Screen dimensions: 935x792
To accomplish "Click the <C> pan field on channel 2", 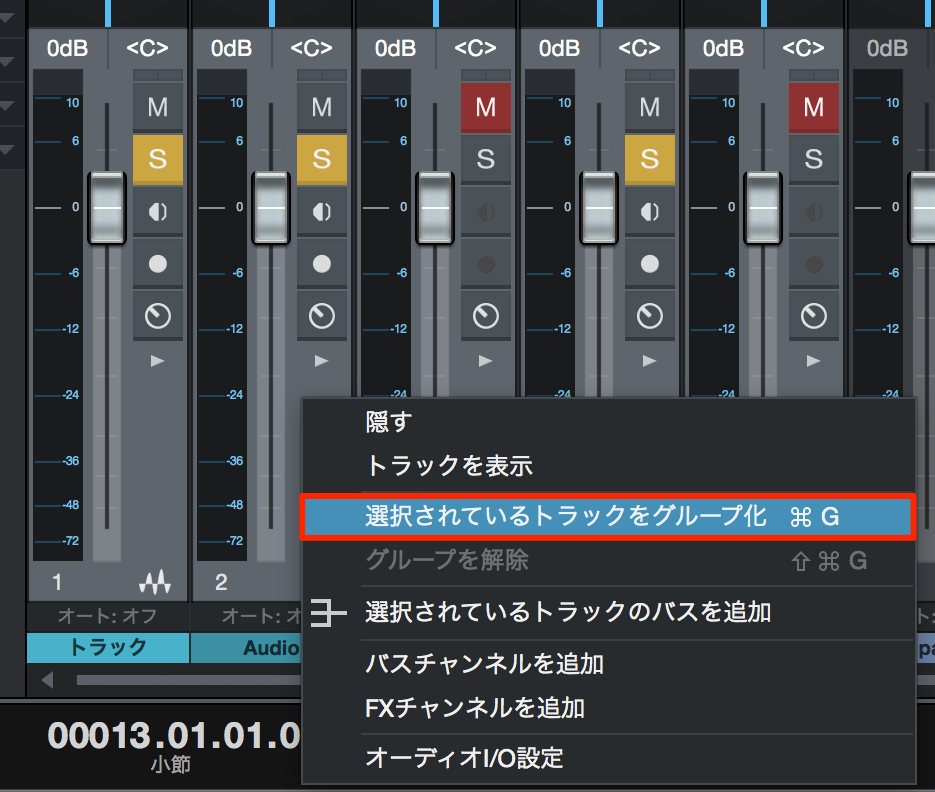I will pos(312,48).
